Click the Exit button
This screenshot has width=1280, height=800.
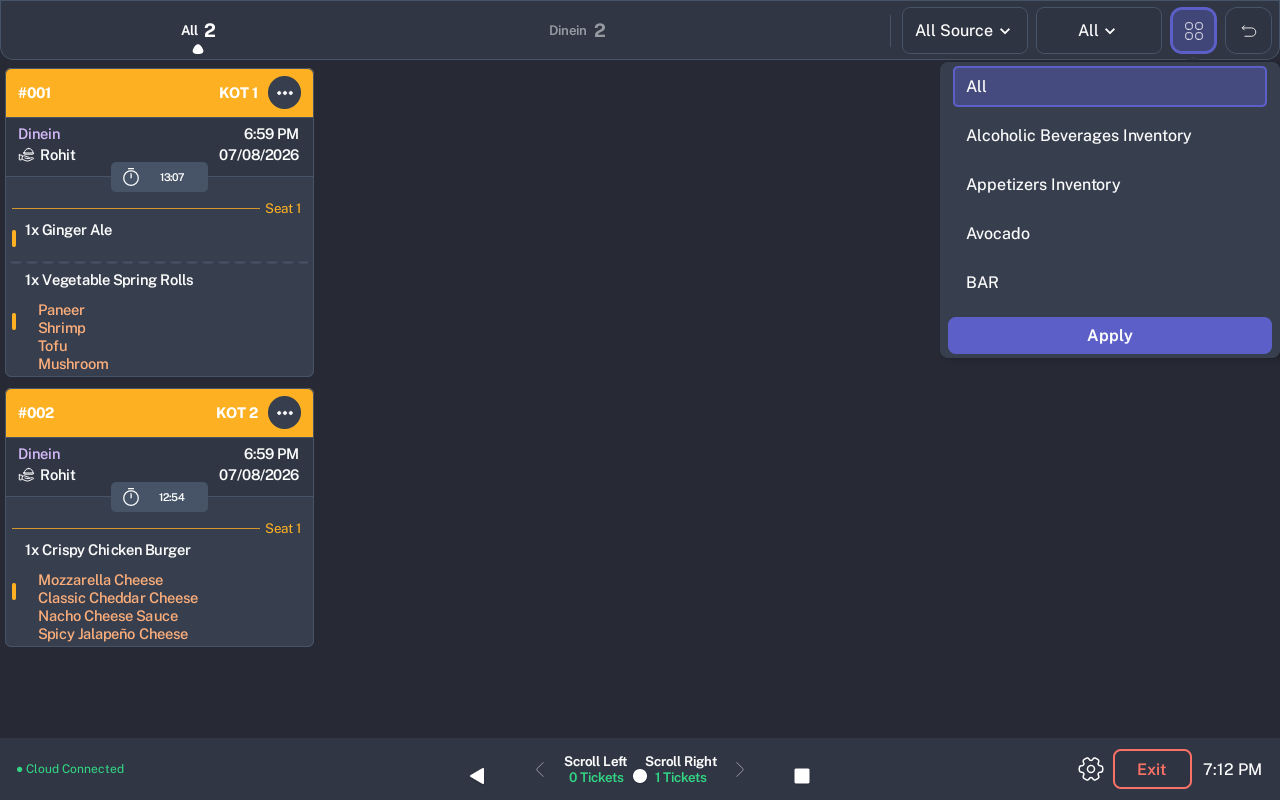point(1152,769)
